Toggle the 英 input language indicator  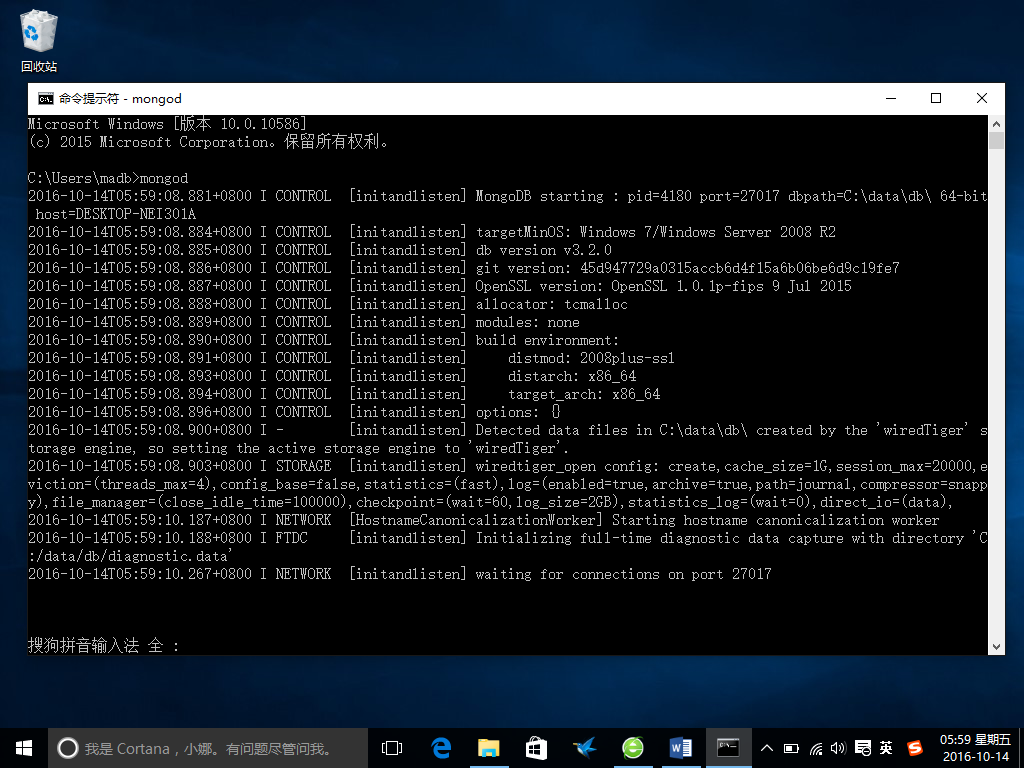point(886,748)
